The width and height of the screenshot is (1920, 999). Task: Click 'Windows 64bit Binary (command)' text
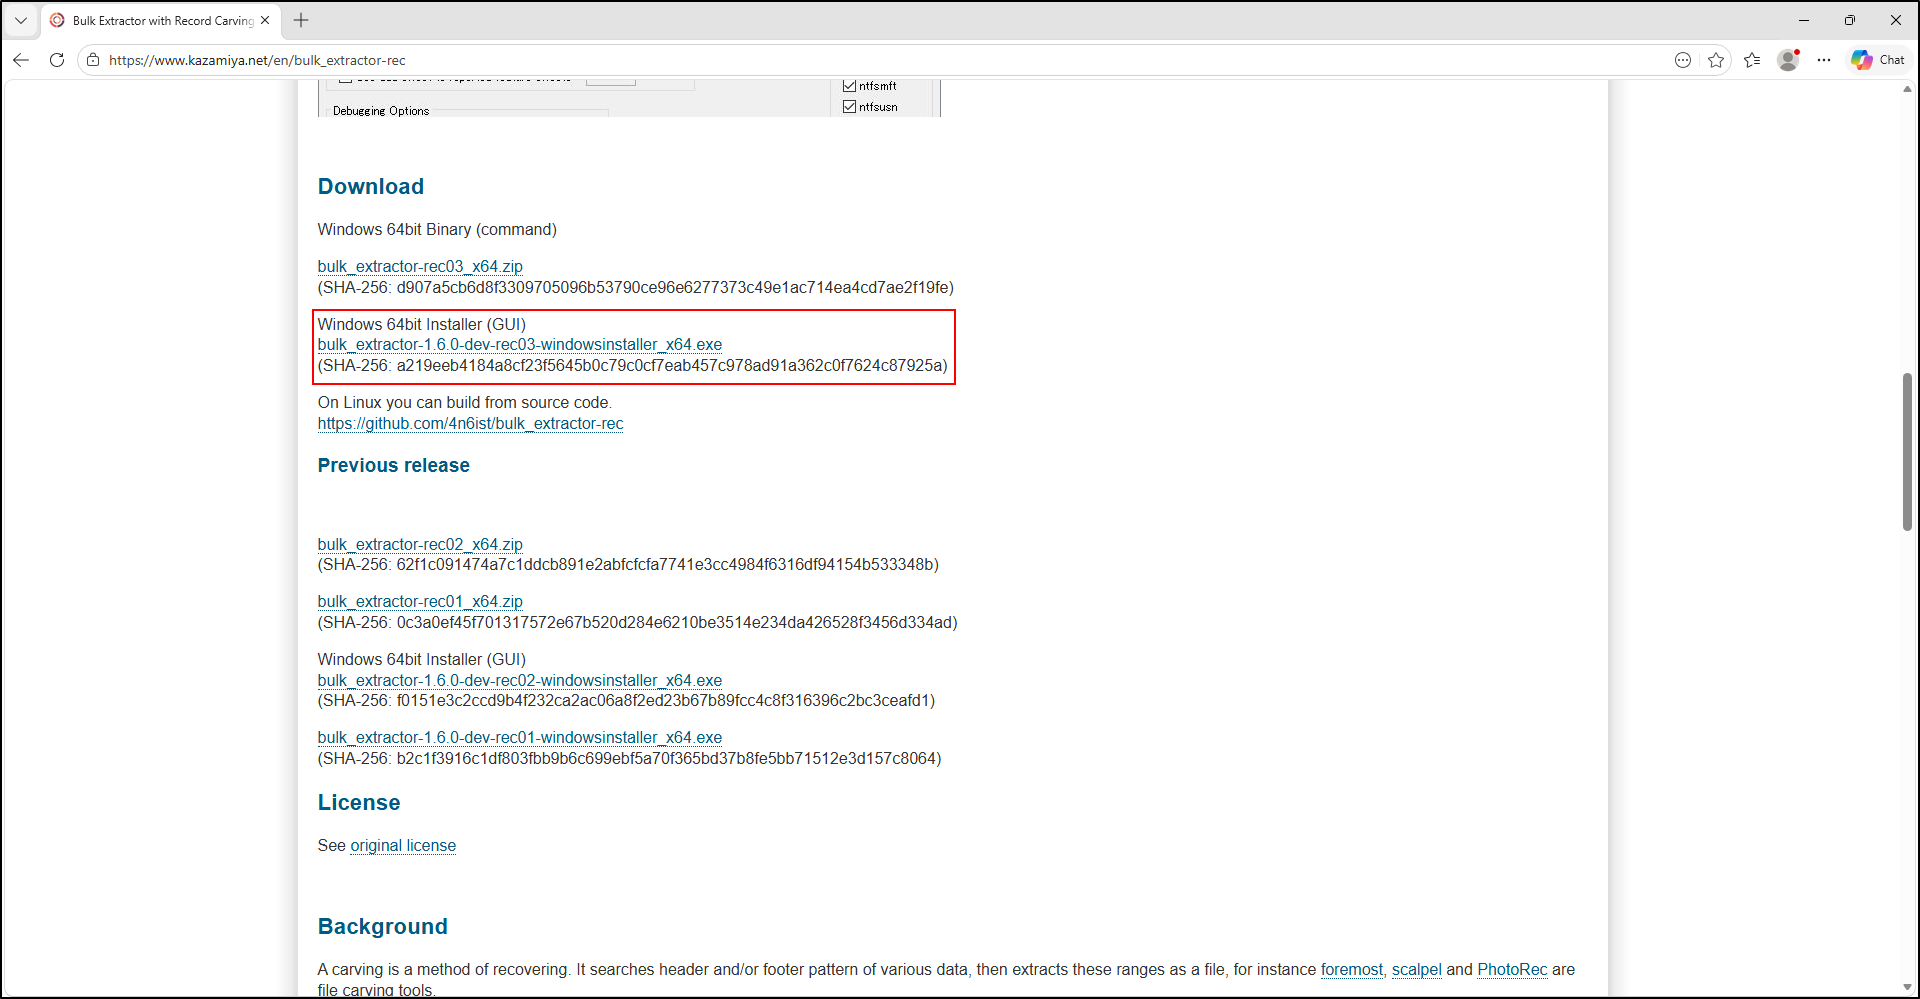click(x=437, y=230)
